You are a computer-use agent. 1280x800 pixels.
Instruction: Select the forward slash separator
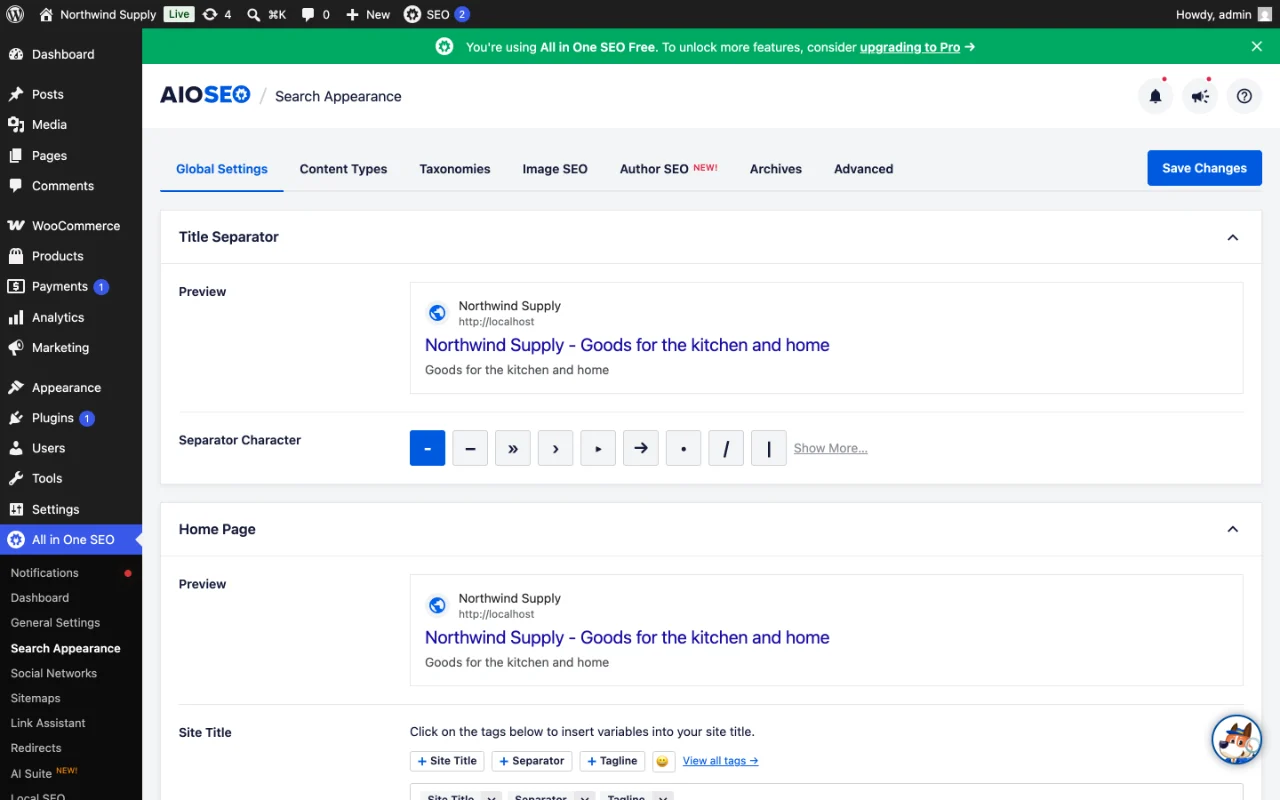point(726,448)
